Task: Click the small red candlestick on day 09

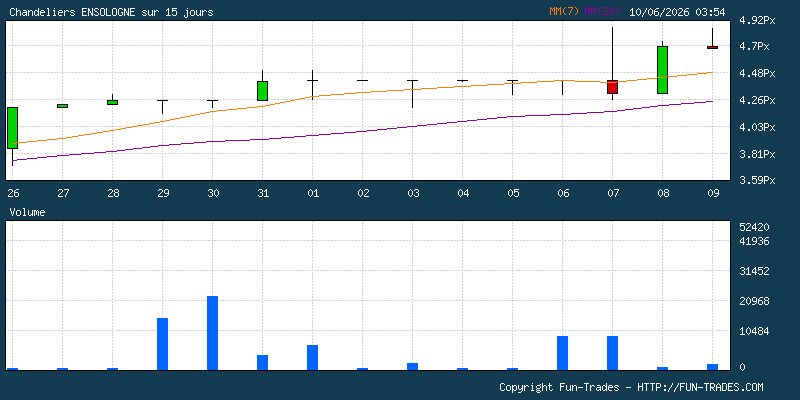Action: 712,47
